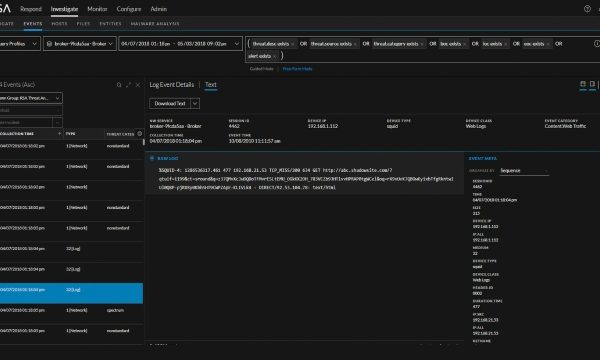
Task: Click the device IP 192.168.1.112 value
Action: point(323,126)
